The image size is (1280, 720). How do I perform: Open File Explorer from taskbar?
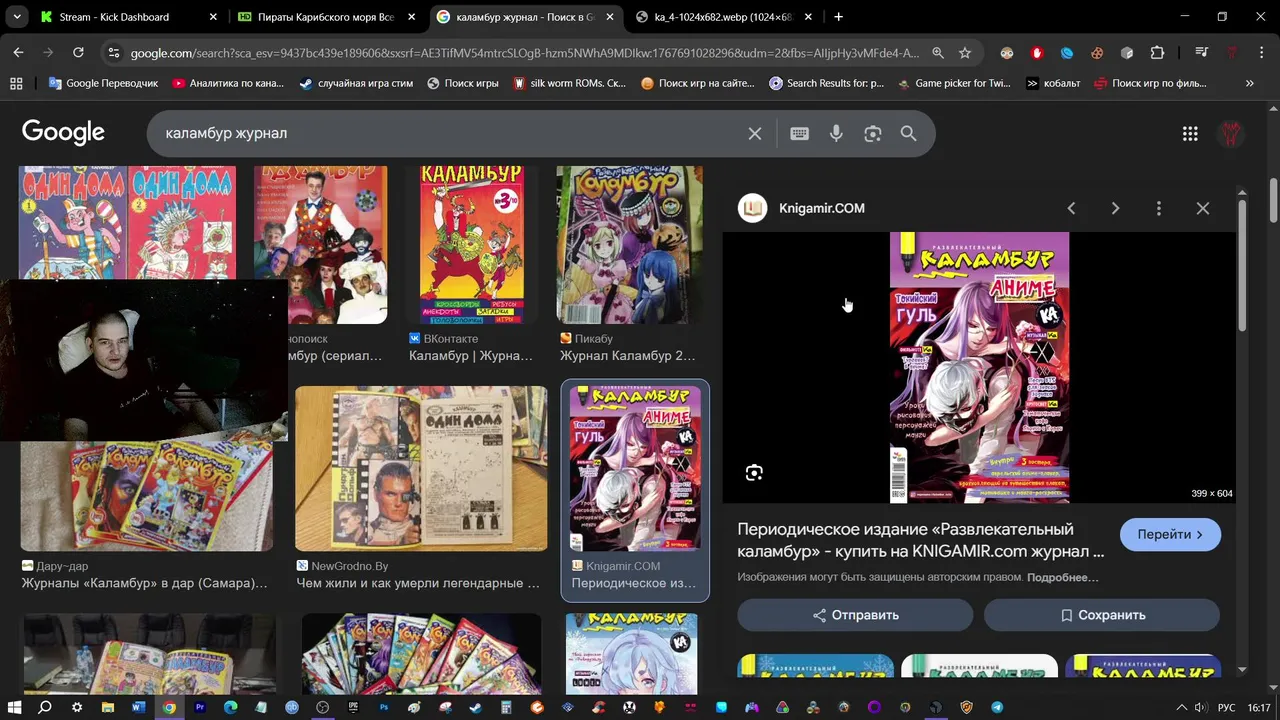click(107, 707)
